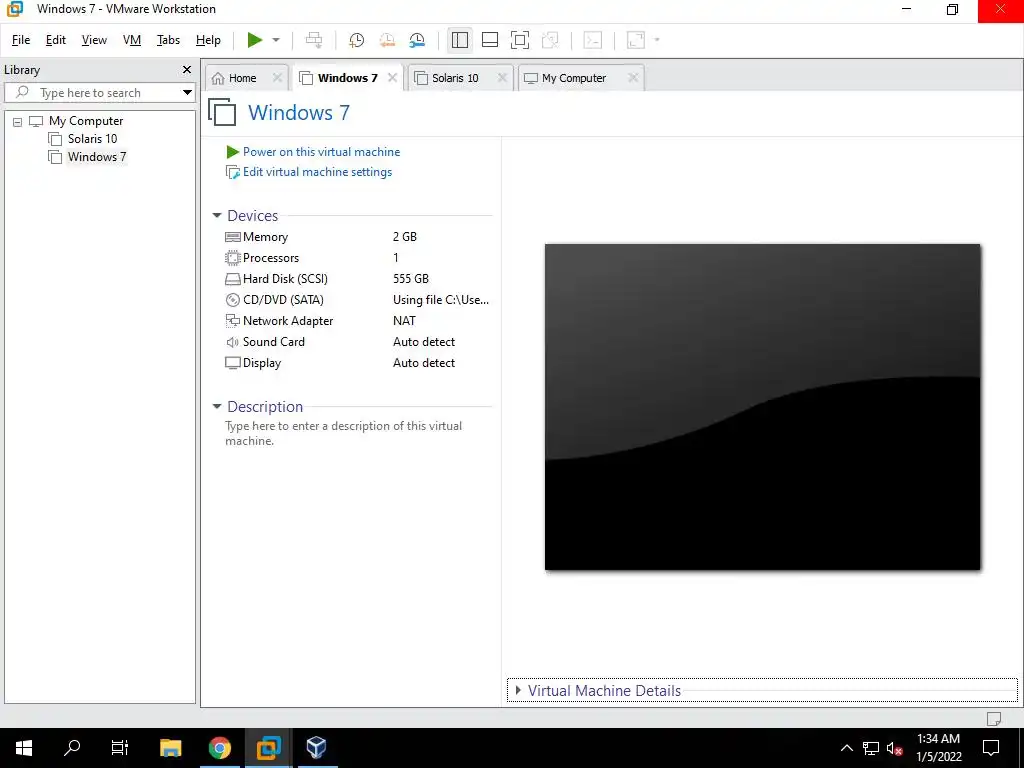
Task: Click the Sound Card device row
Action: (358, 342)
